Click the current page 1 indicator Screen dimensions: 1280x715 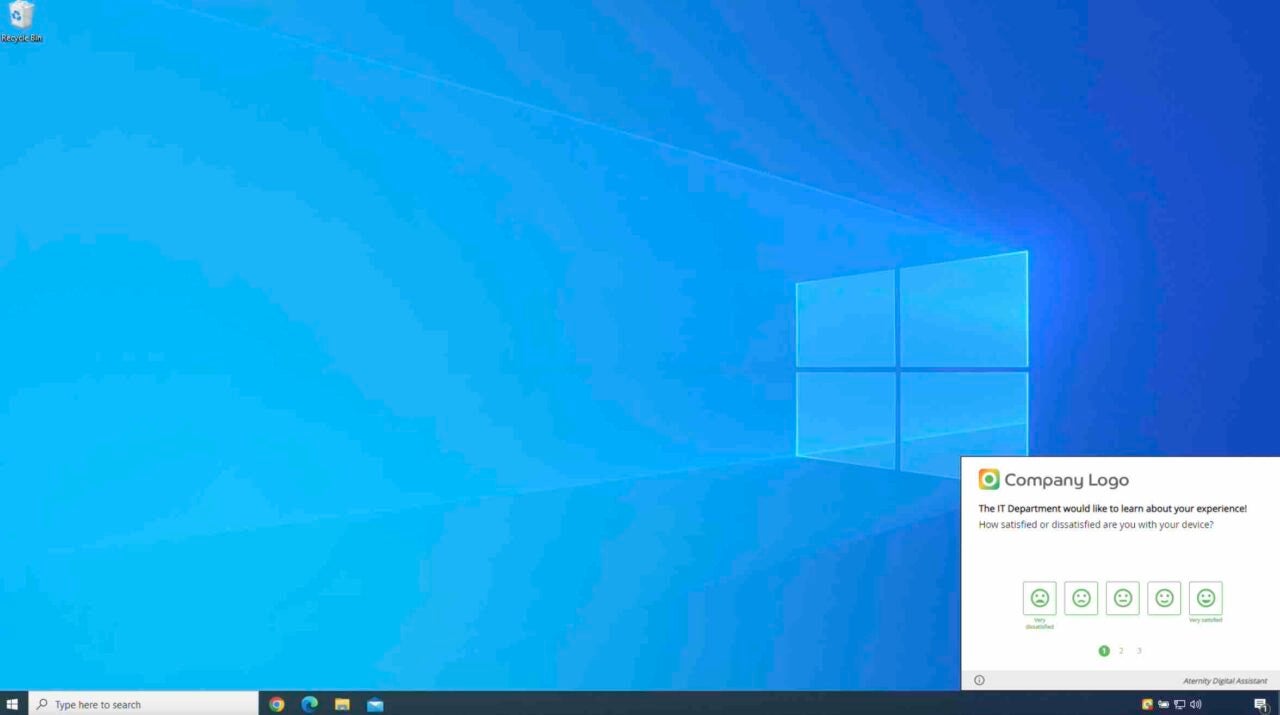click(x=1104, y=651)
